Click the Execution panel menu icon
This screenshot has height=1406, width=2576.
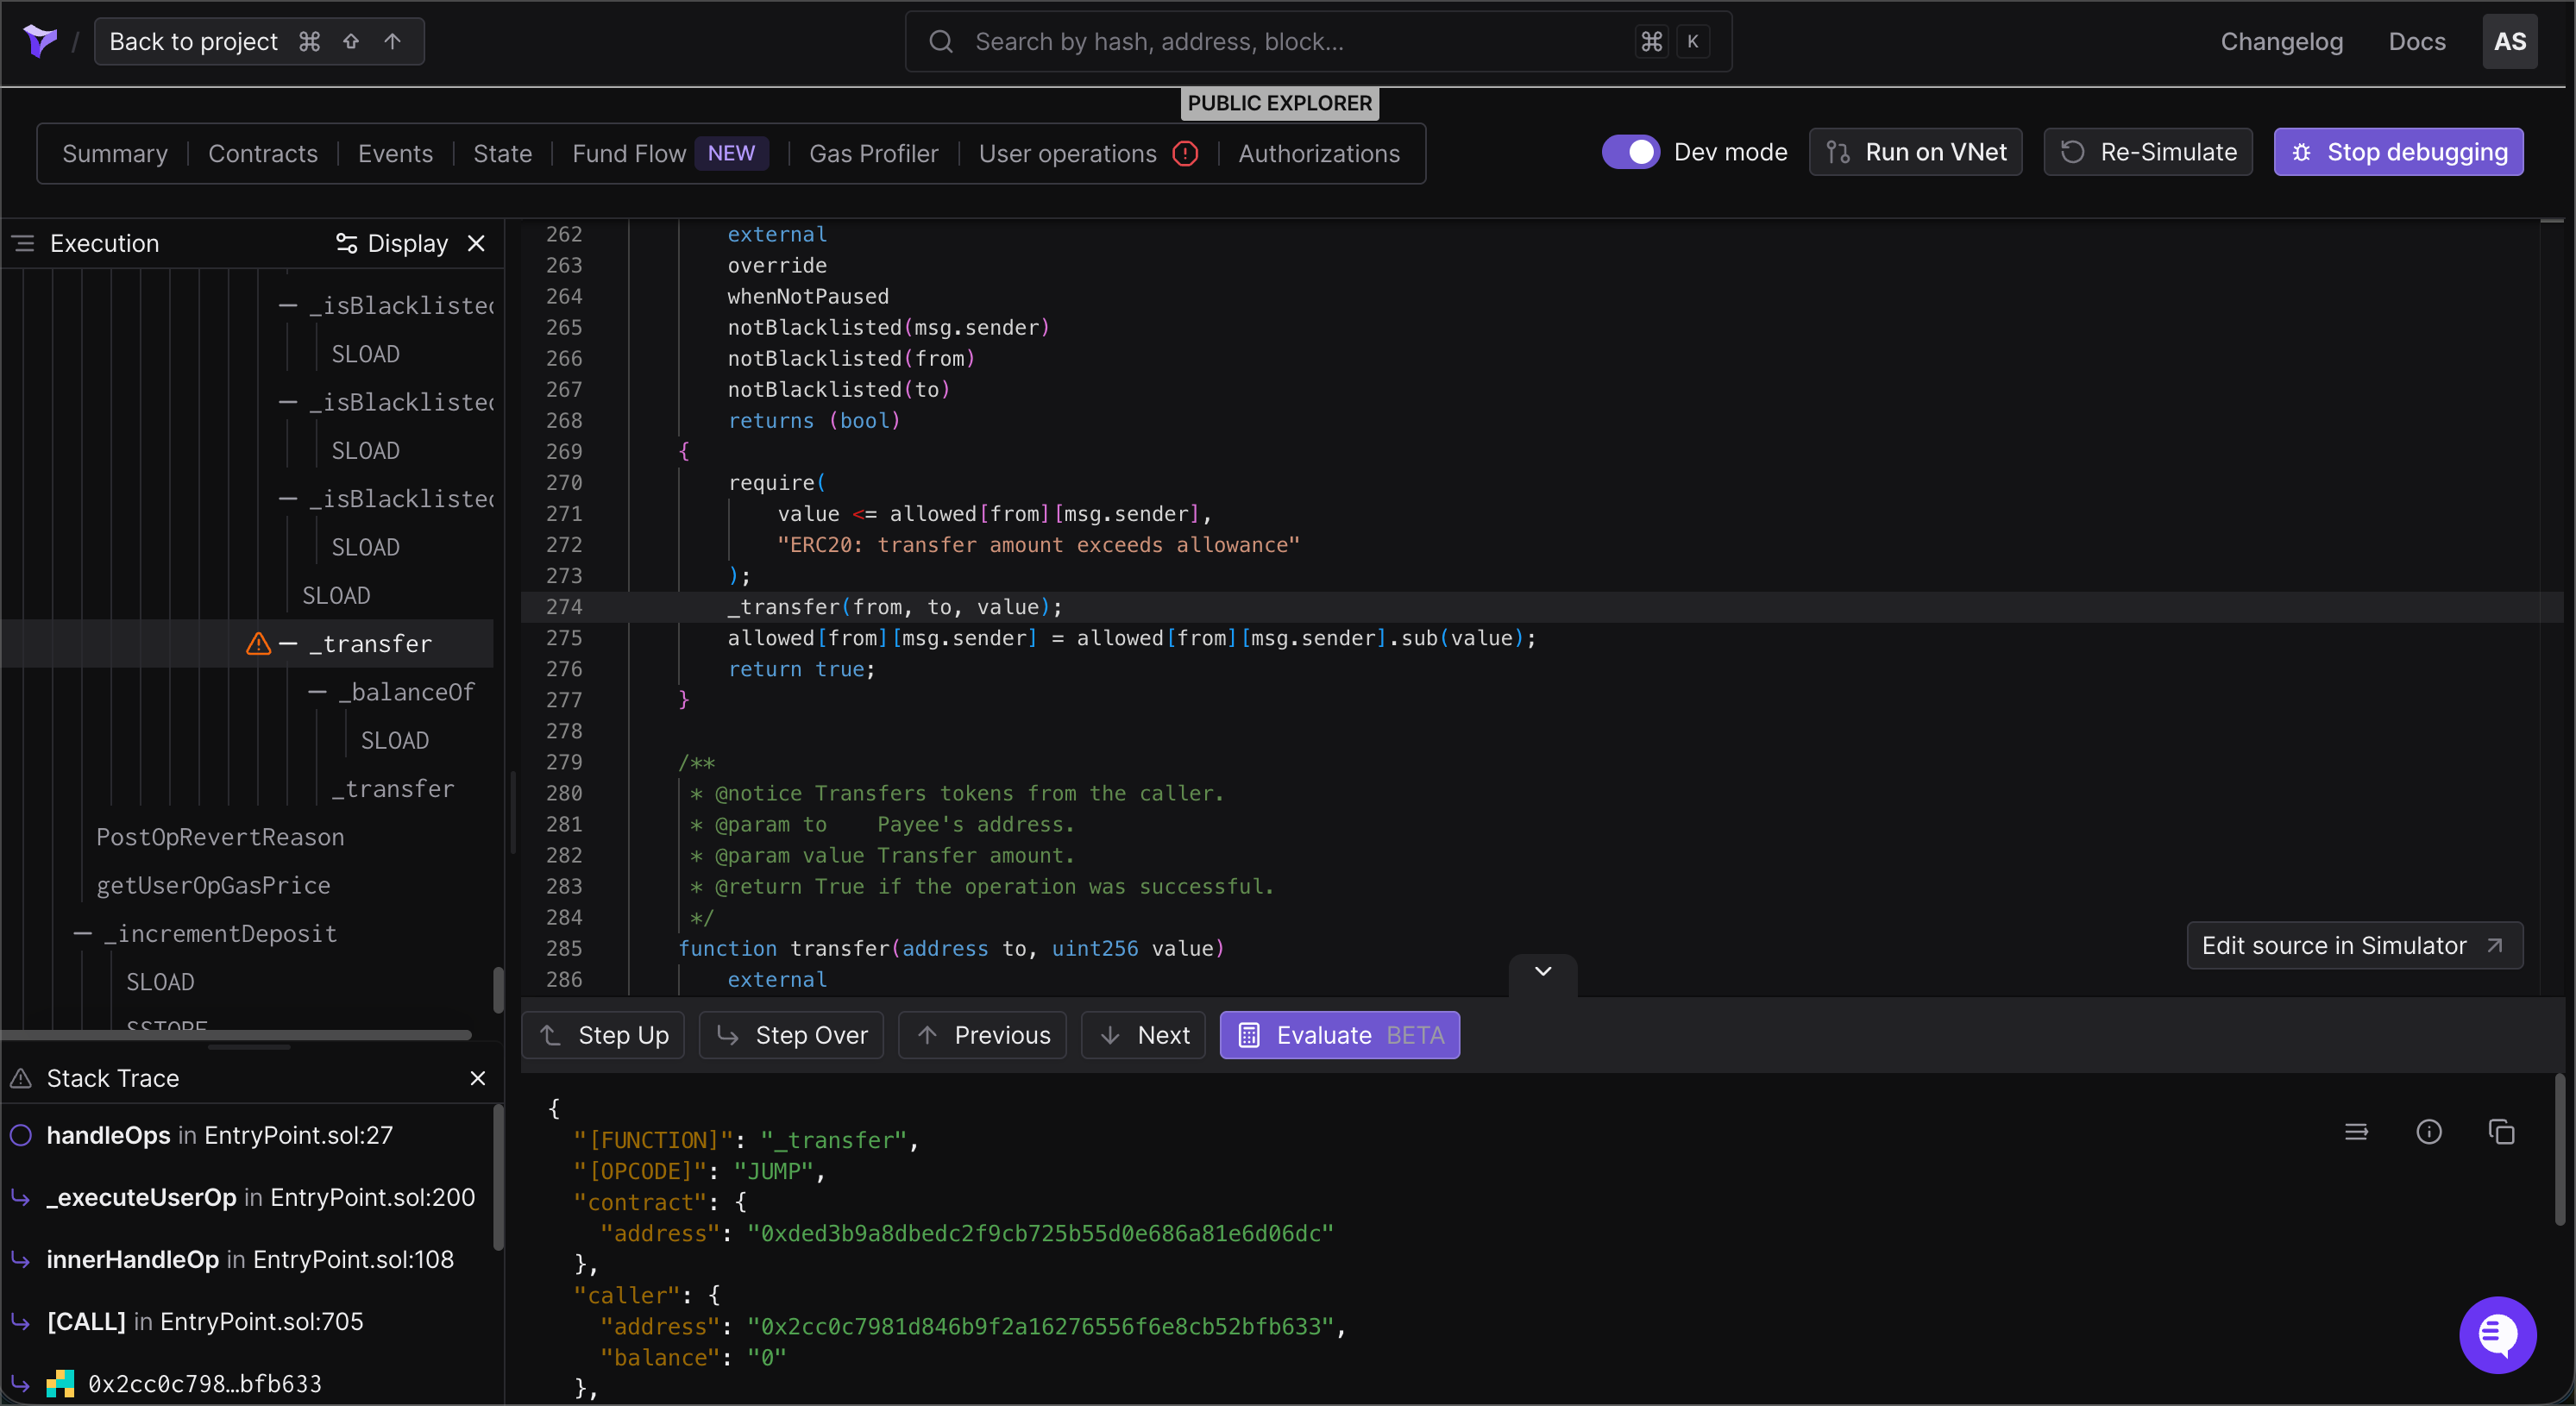click(x=24, y=243)
